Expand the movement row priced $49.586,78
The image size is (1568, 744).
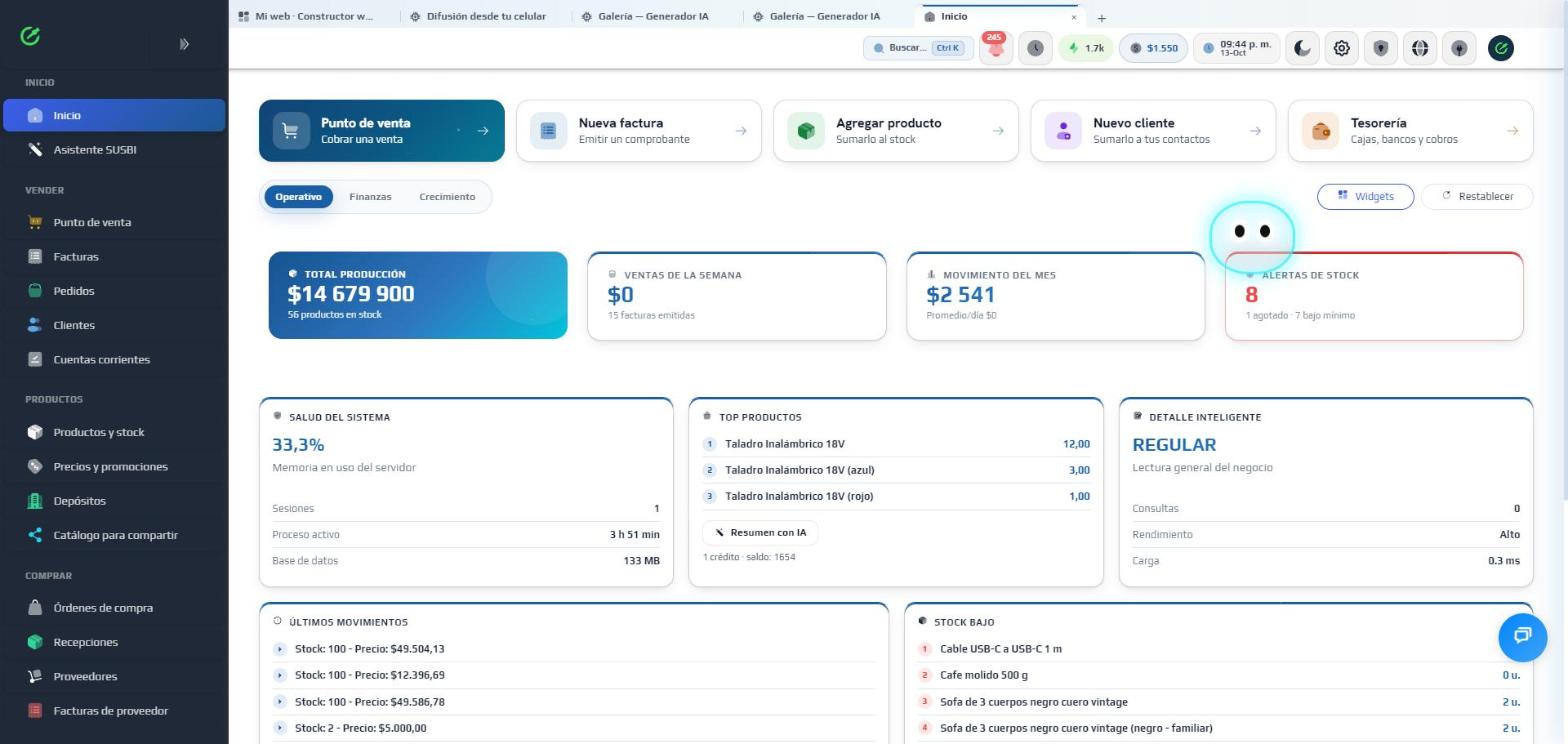[x=575, y=702]
